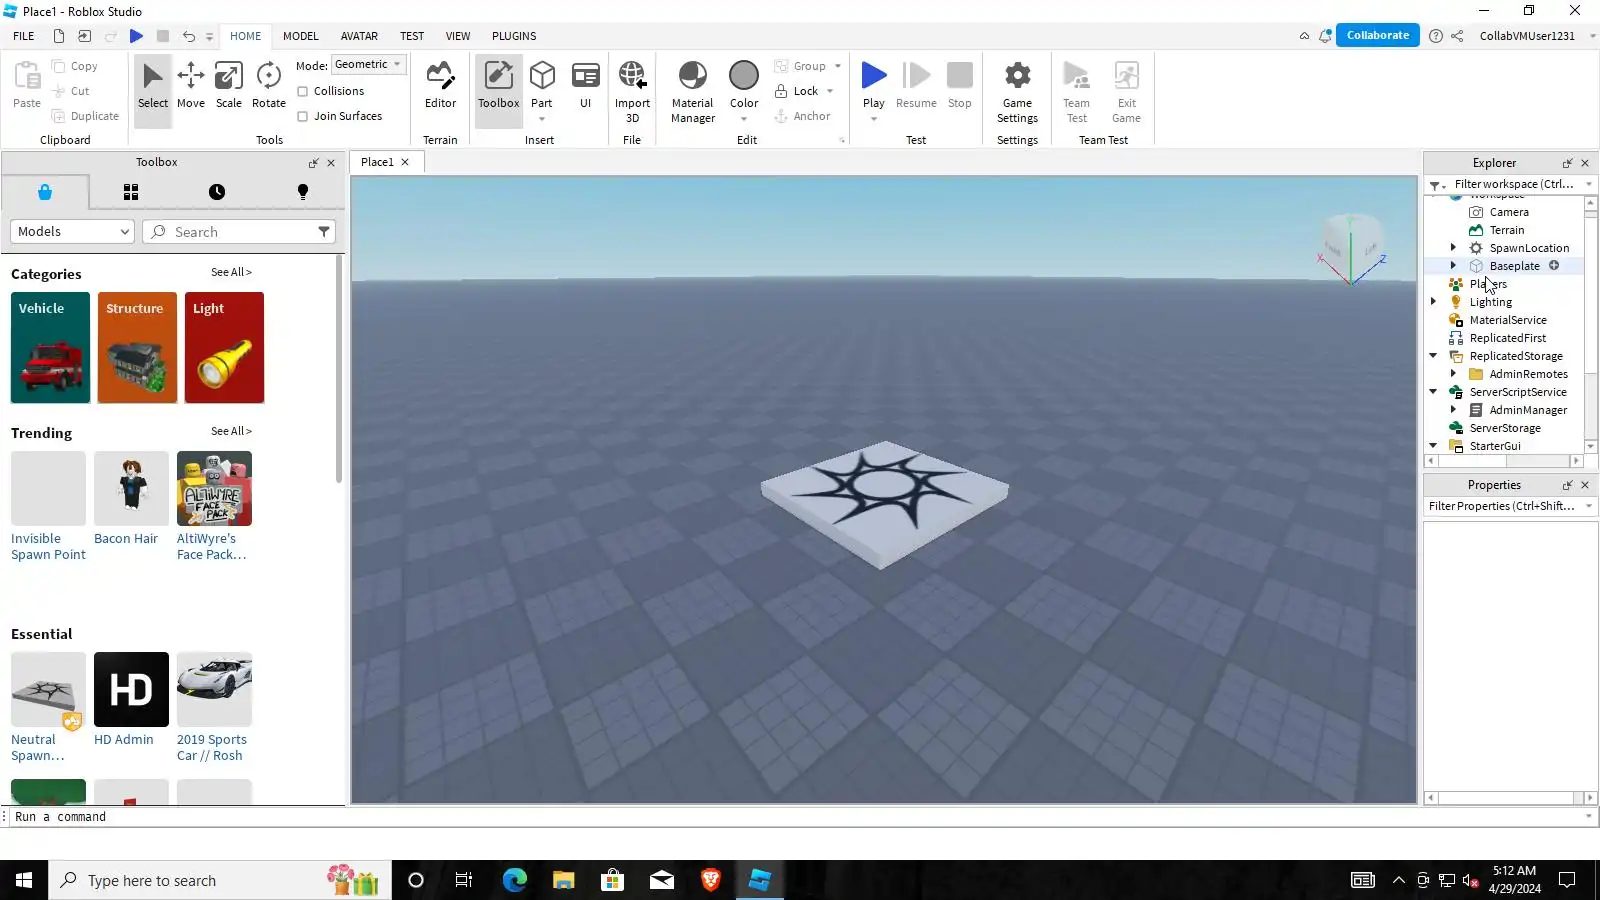Open Game Settings
Image resolution: width=1600 pixels, height=900 pixels.
[1017, 91]
